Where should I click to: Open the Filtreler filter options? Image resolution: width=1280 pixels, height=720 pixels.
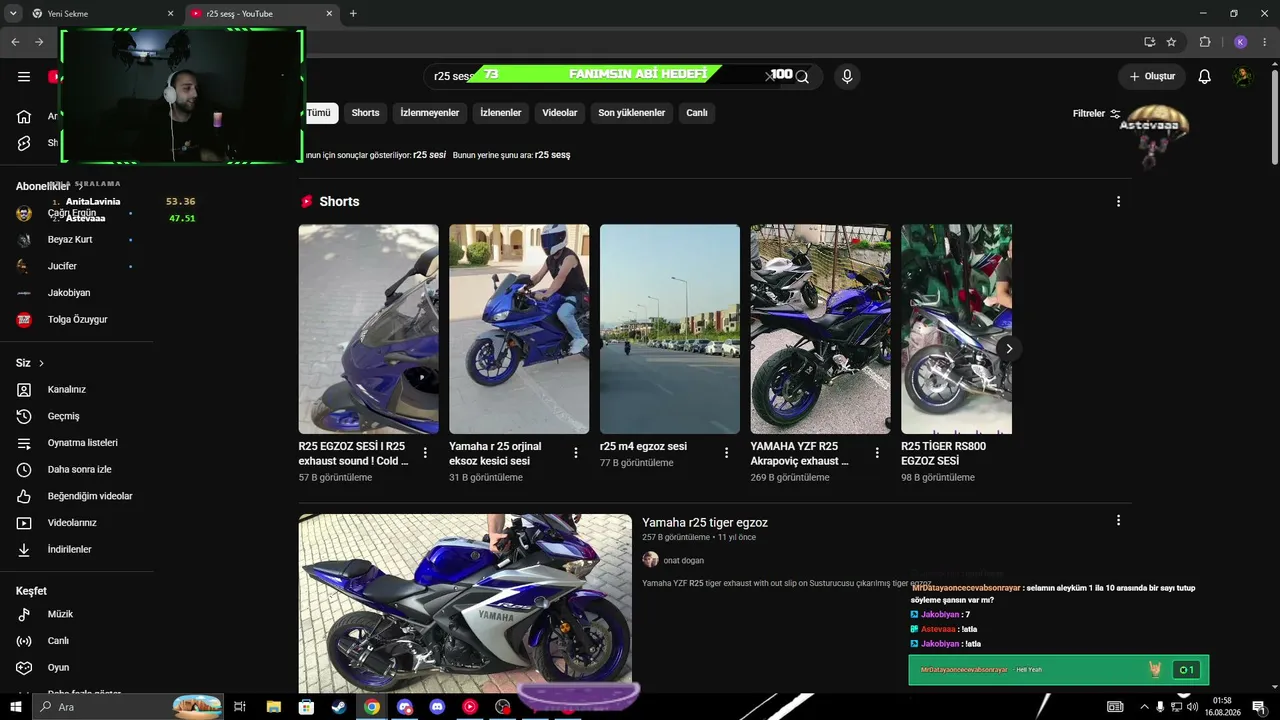coord(1097,114)
